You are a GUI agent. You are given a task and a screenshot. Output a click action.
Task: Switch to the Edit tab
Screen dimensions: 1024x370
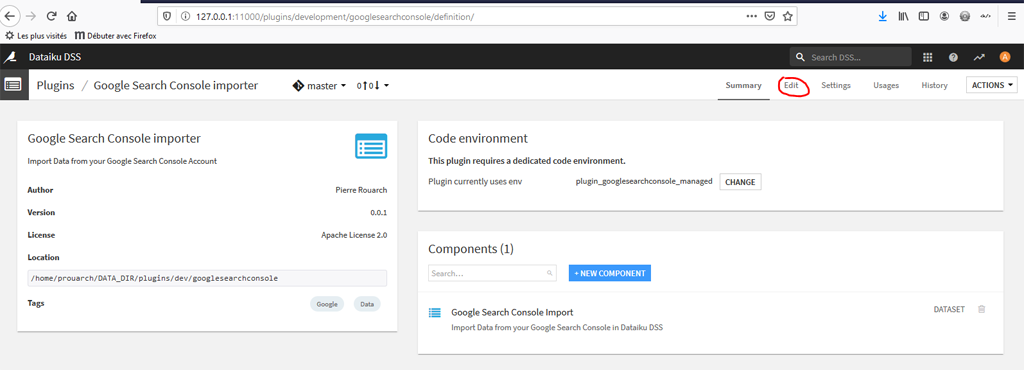[x=792, y=85]
